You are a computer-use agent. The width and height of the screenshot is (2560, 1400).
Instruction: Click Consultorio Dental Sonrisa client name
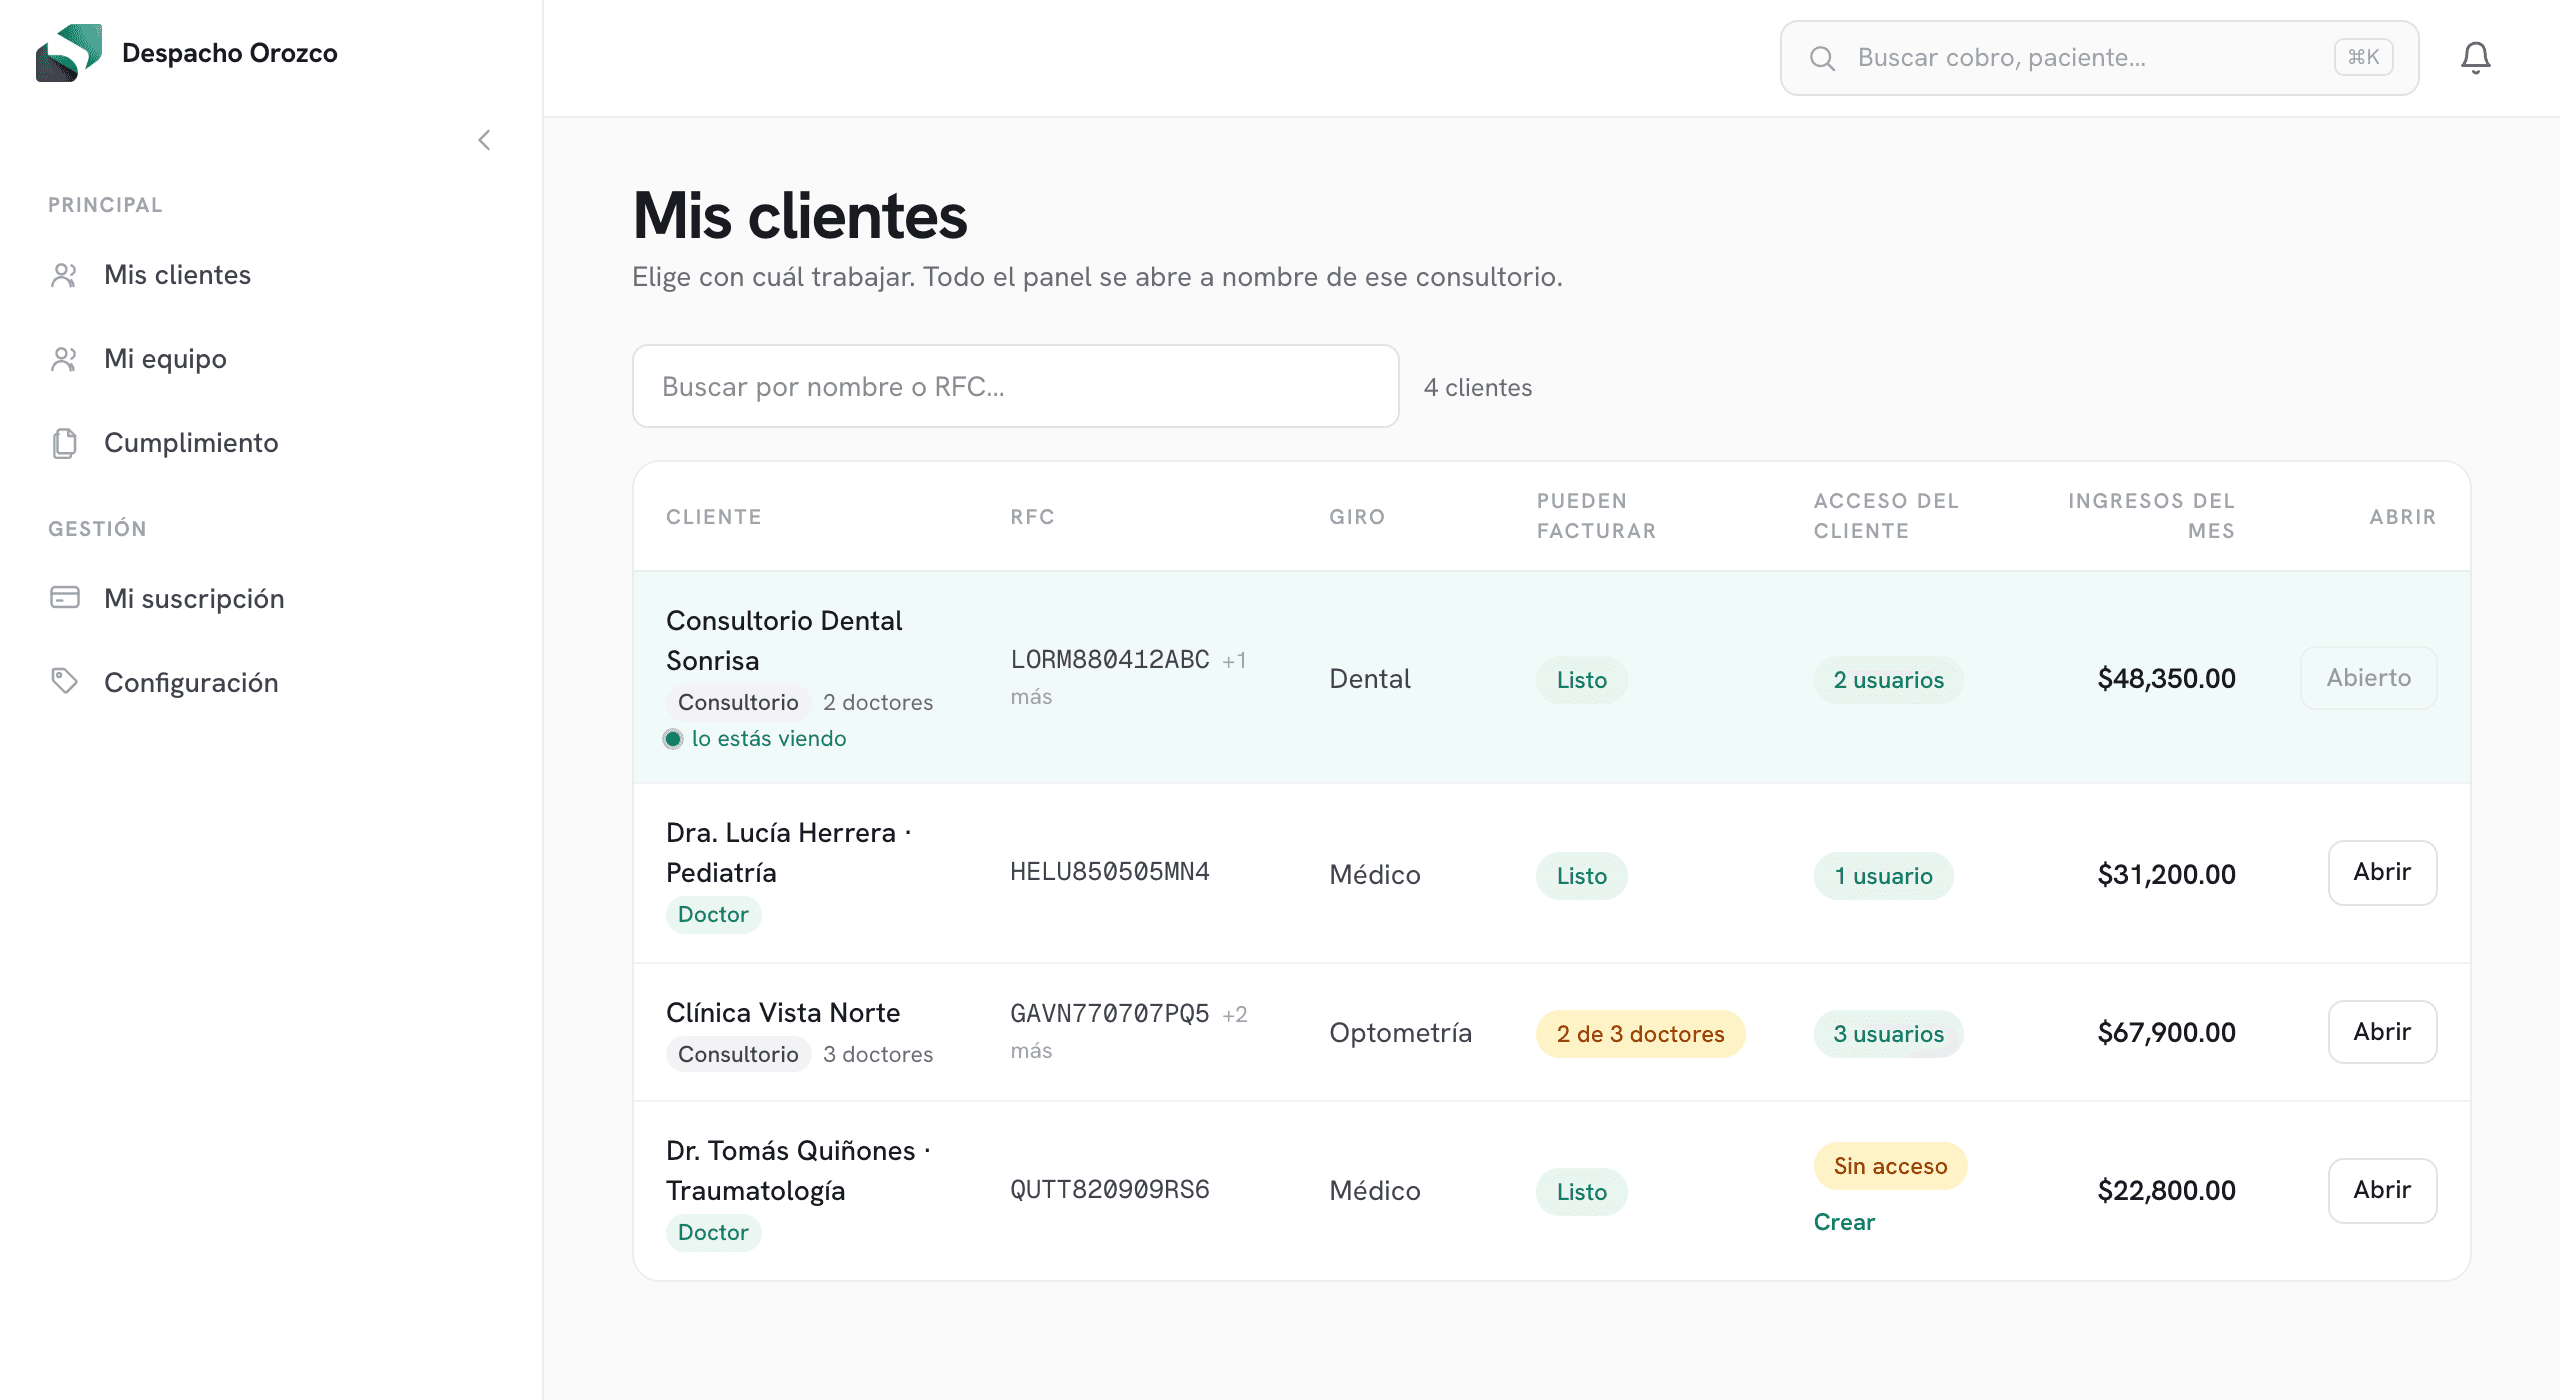point(784,641)
